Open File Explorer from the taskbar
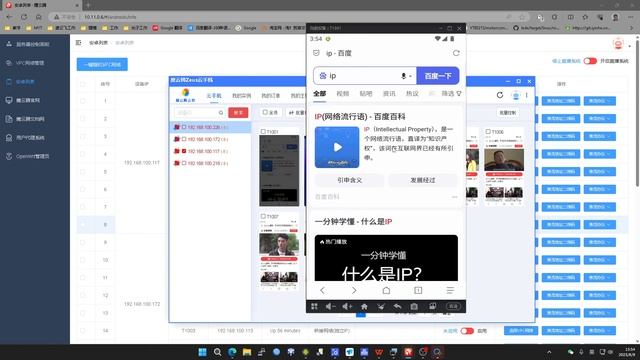Viewport: 640px width, 360px height. point(247,352)
